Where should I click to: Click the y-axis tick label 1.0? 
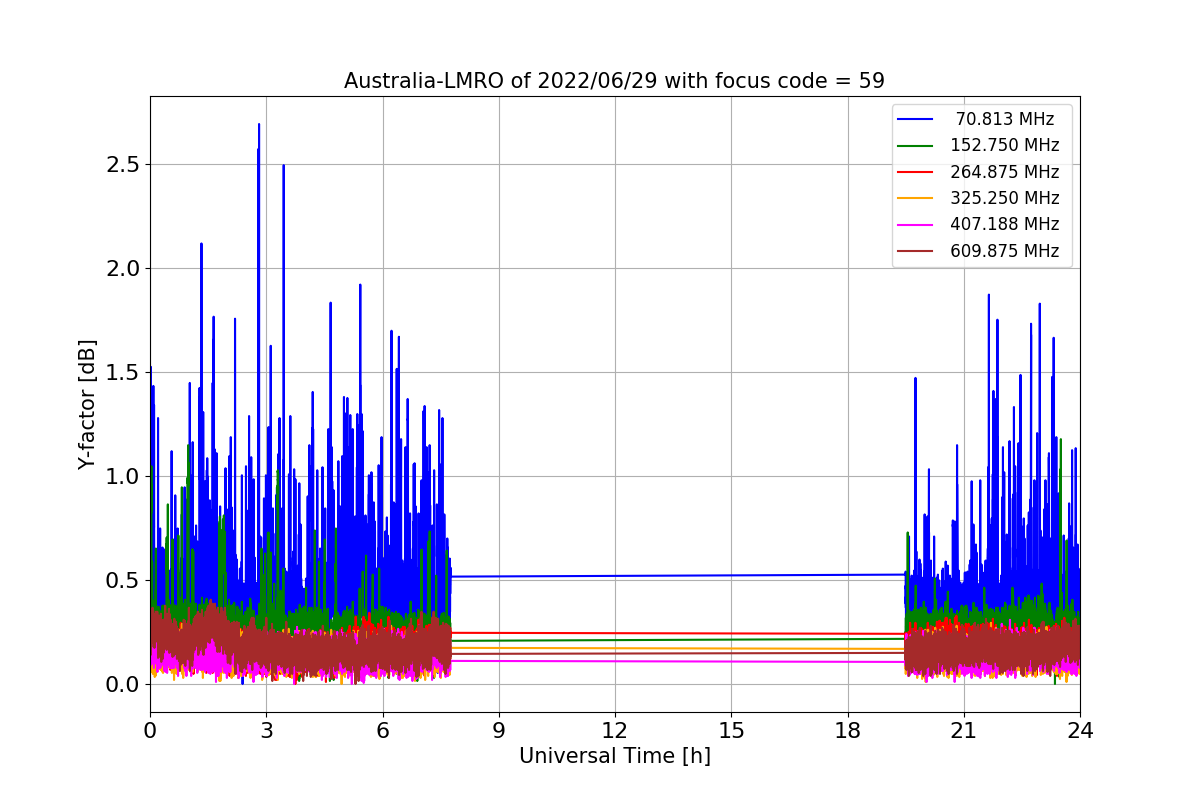(123, 476)
